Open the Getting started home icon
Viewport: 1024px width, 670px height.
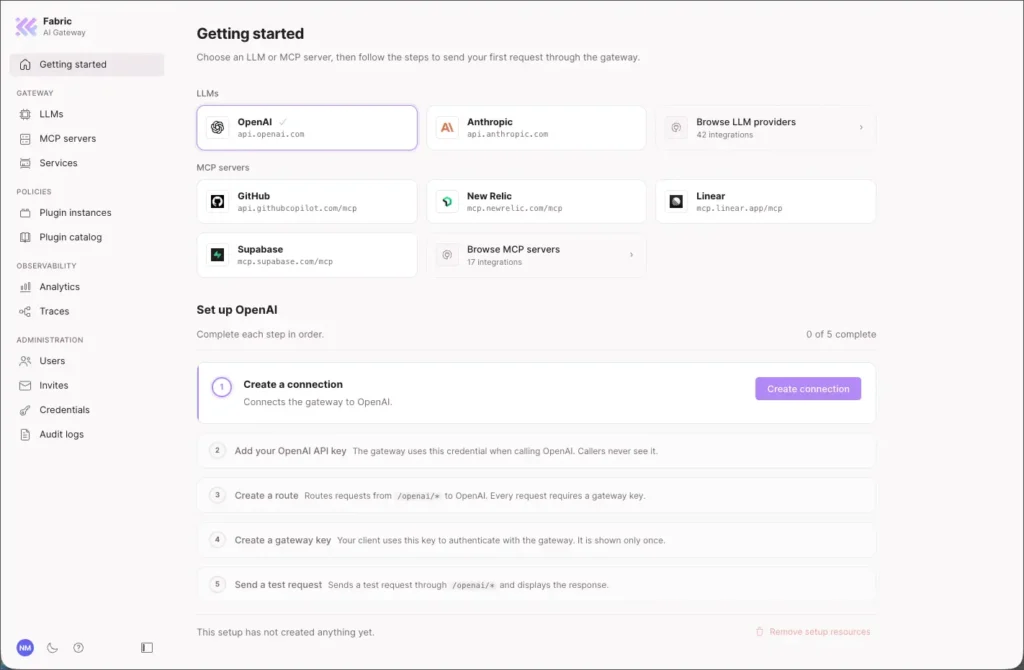point(25,65)
